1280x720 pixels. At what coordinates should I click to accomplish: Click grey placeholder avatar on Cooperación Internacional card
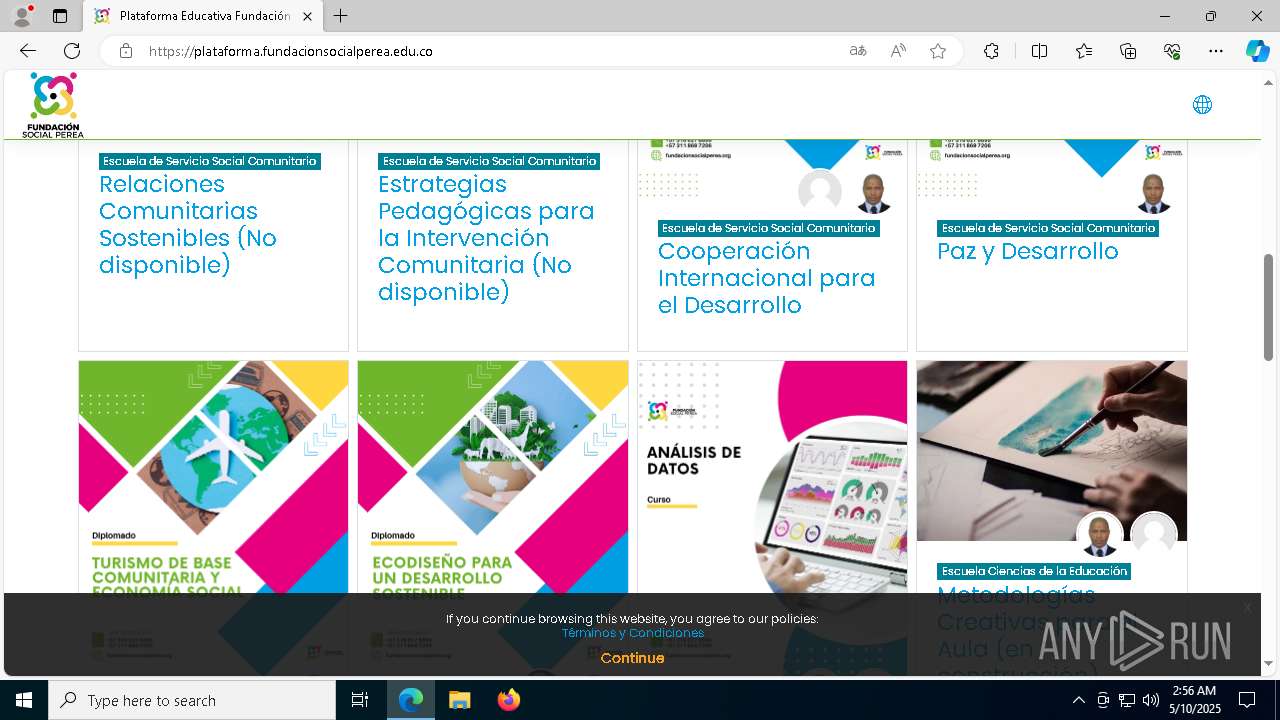(x=820, y=192)
